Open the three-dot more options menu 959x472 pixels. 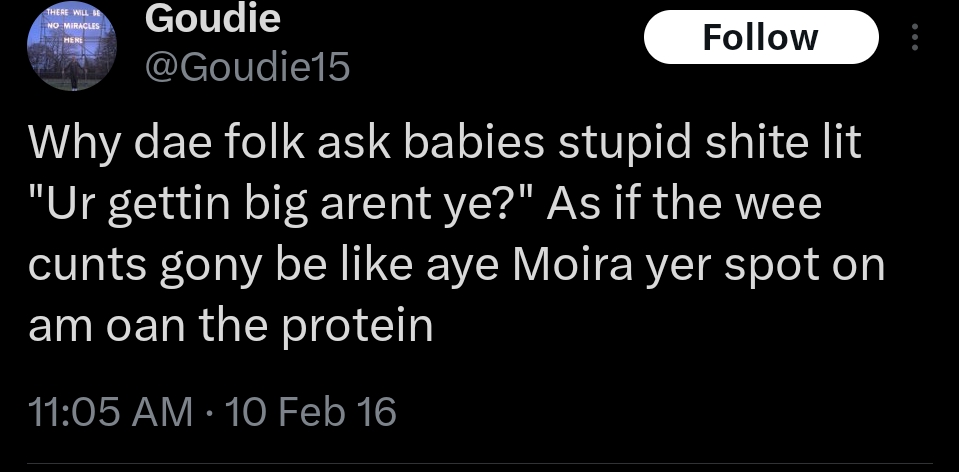[912, 37]
